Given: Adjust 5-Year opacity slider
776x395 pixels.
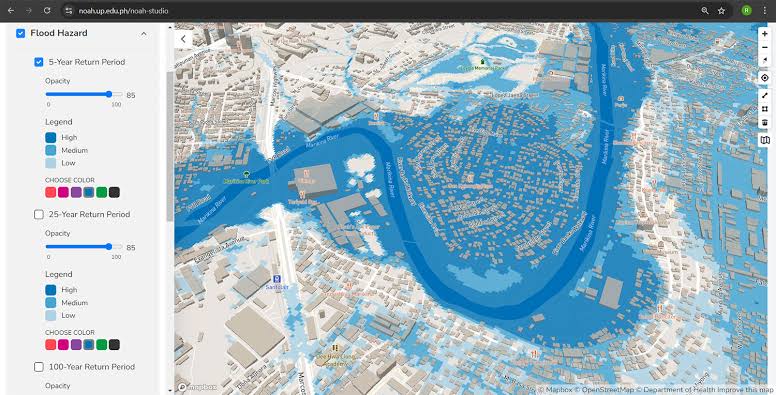Looking at the screenshot, I should tap(84, 94).
